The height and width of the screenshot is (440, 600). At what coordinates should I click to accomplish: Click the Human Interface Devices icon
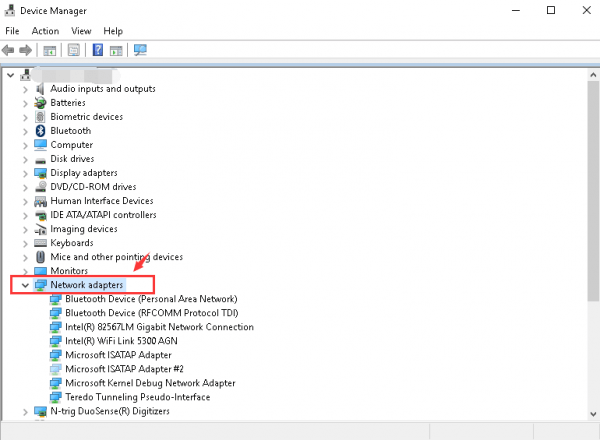click(40, 201)
